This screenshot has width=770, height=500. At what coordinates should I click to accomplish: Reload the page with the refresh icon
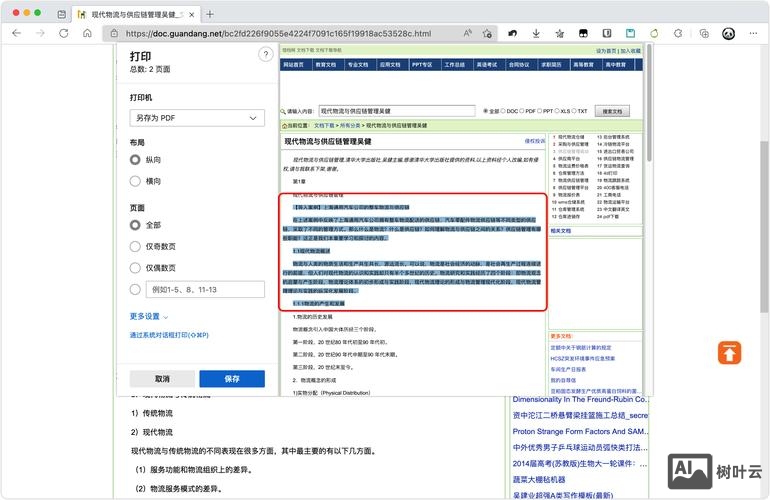pyautogui.click(x=64, y=33)
